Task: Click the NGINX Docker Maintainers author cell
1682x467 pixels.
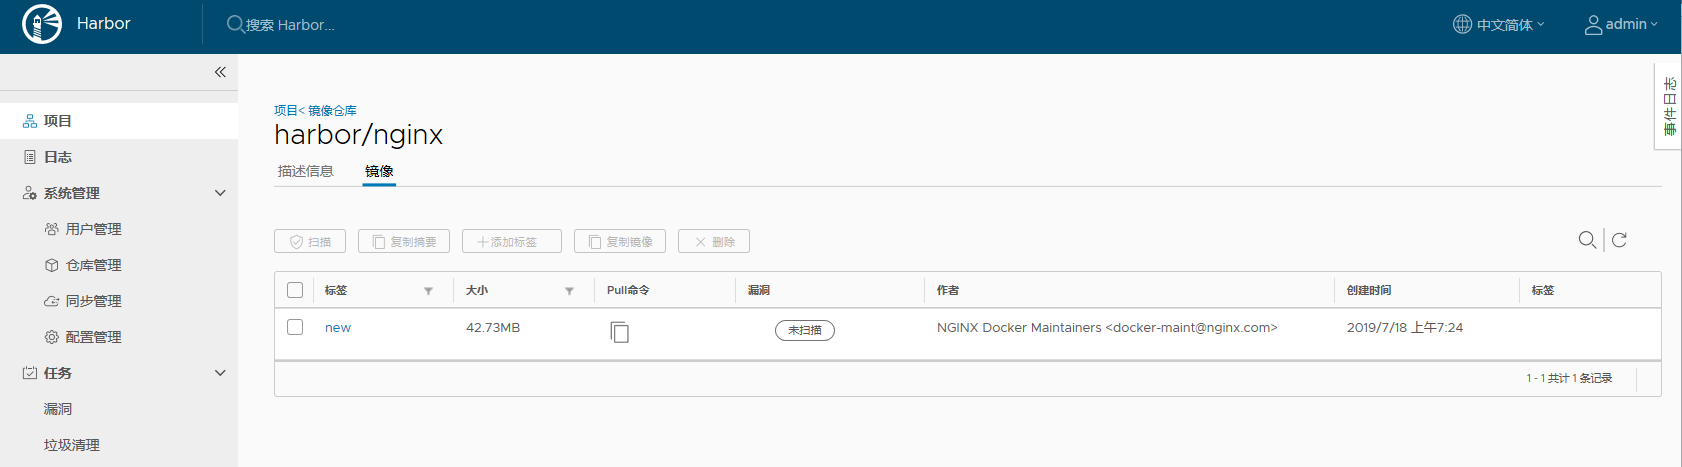Action: coord(1107,328)
